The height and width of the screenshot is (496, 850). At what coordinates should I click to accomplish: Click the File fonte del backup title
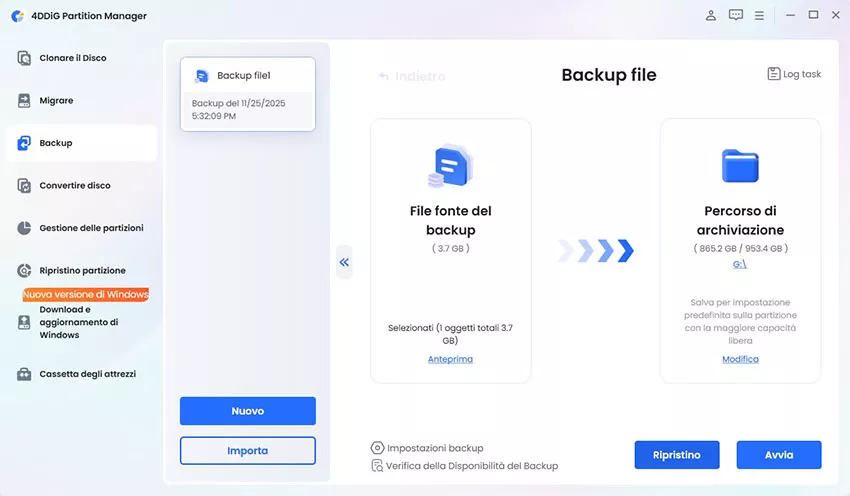[x=450, y=220]
